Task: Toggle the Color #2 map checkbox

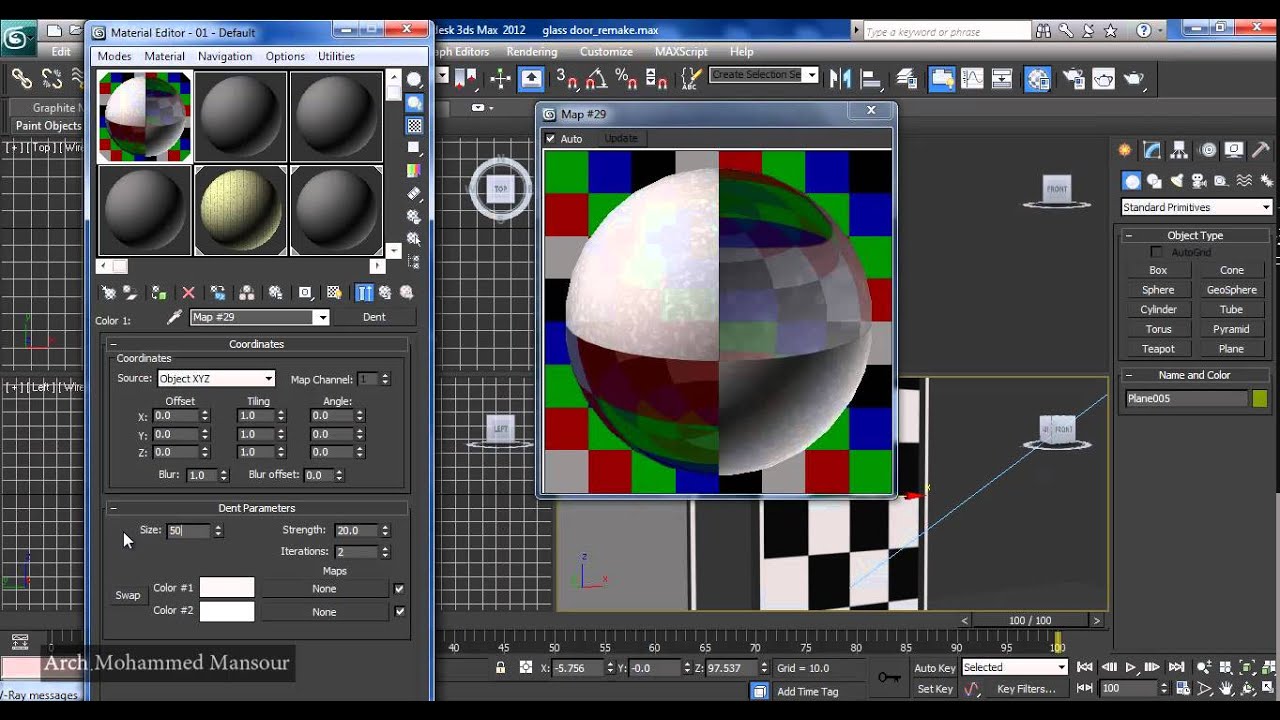Action: [x=400, y=611]
